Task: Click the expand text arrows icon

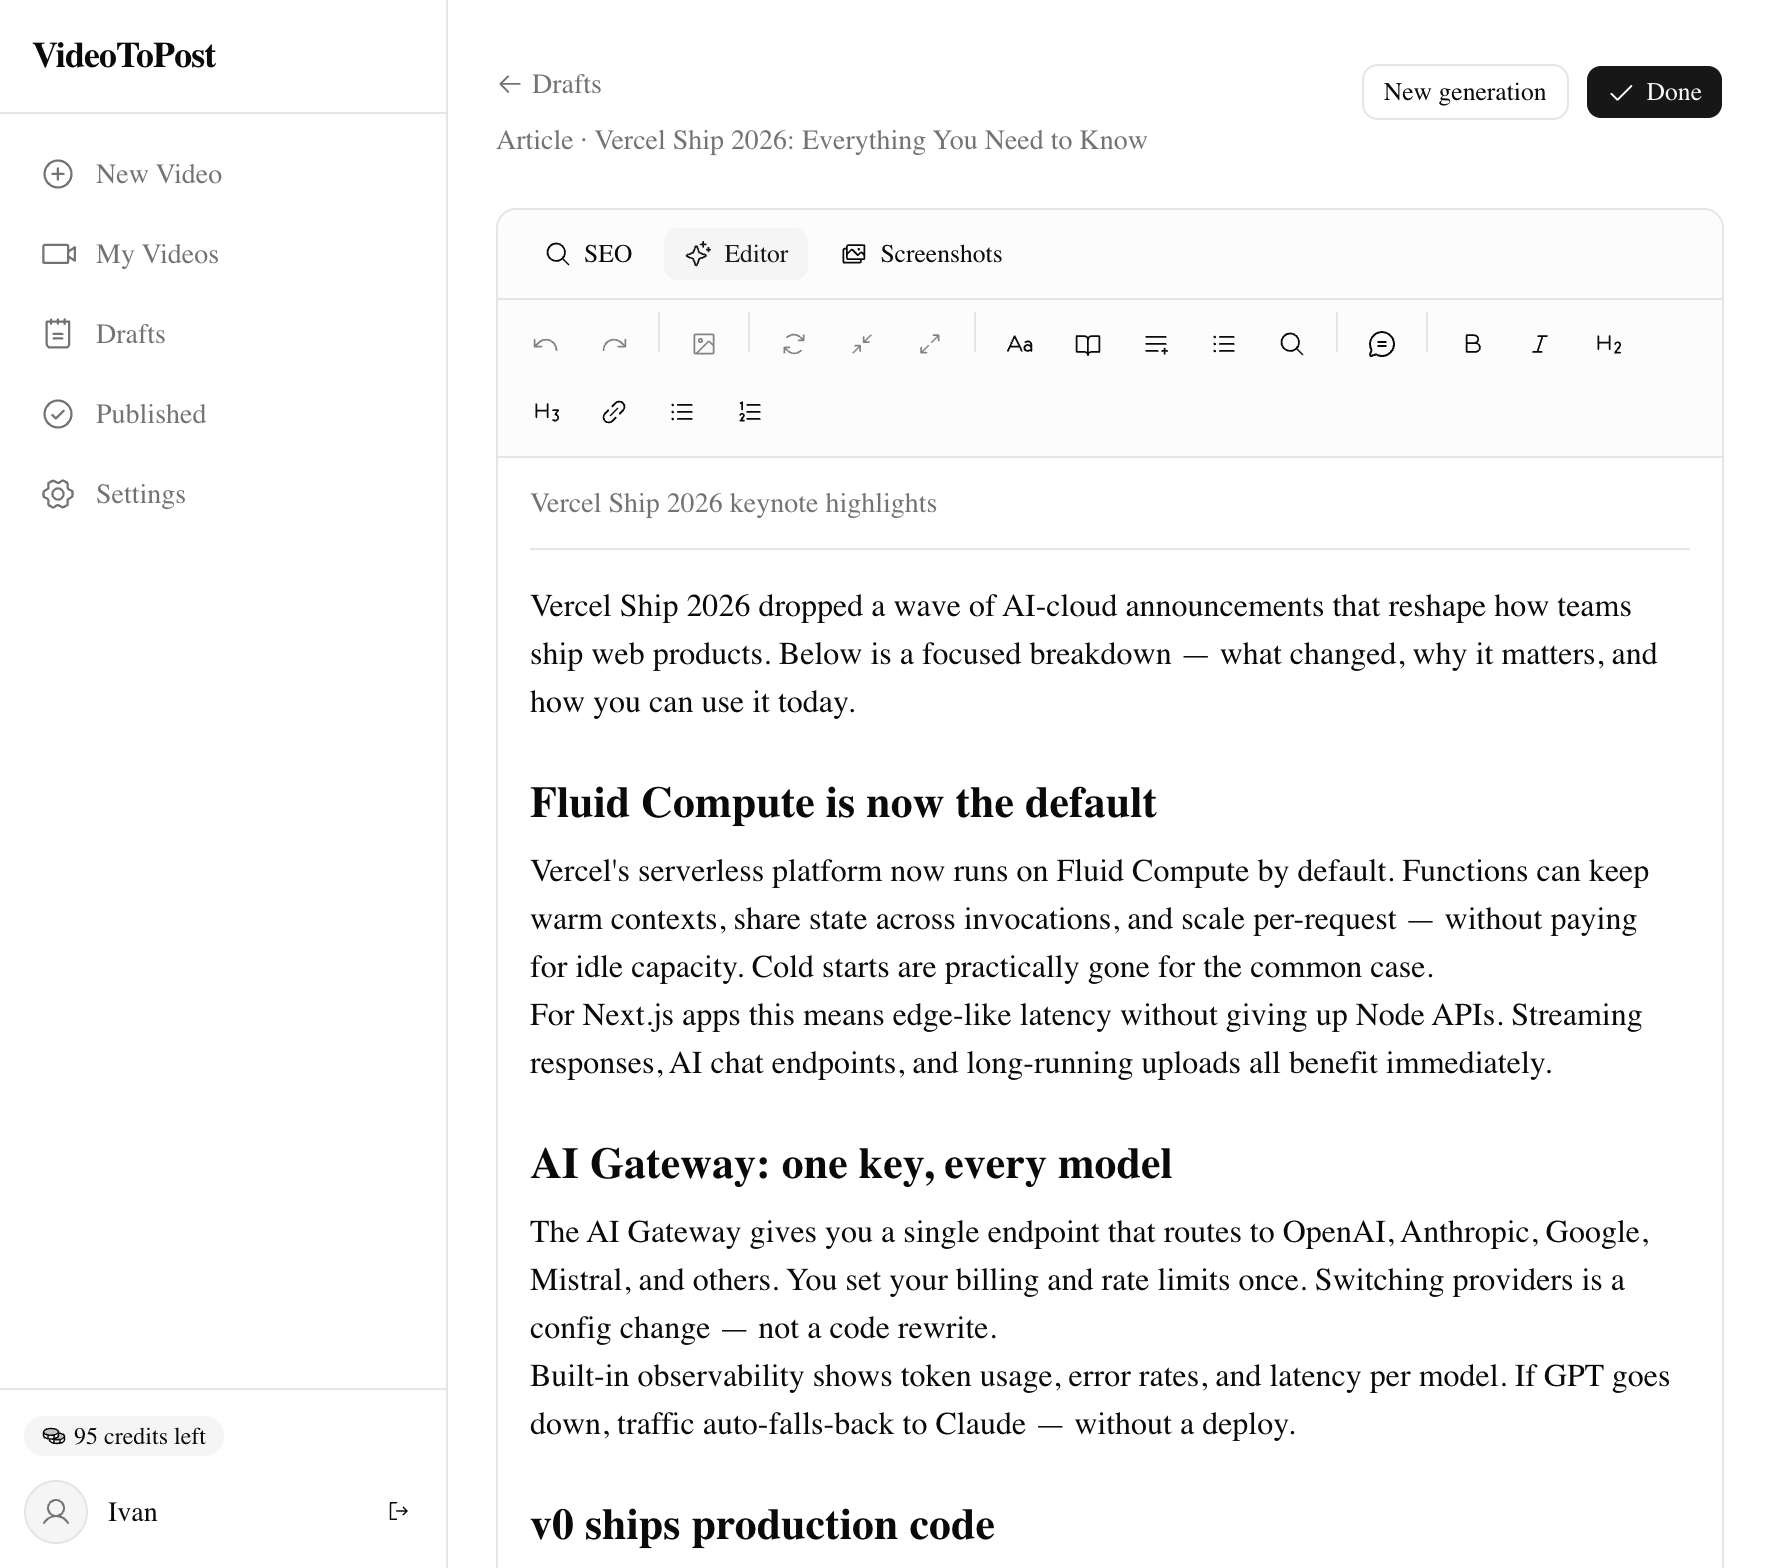Action: tap(930, 344)
